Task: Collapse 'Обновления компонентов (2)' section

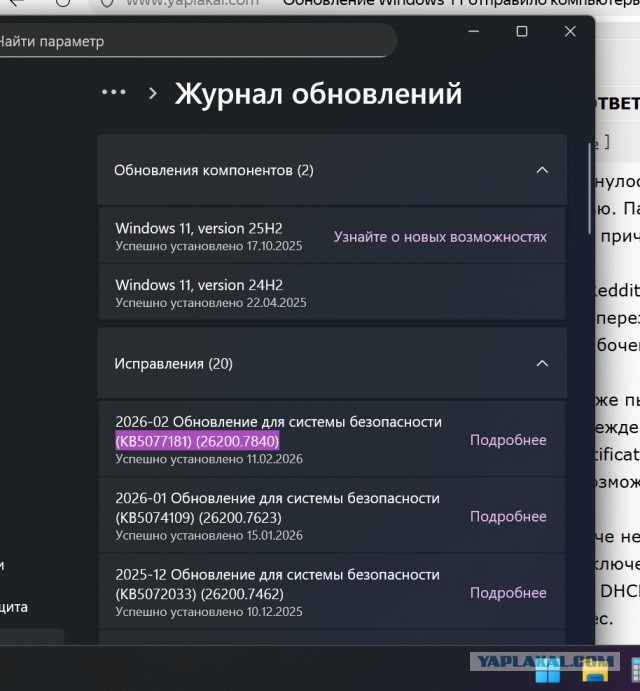Action: click(x=542, y=170)
